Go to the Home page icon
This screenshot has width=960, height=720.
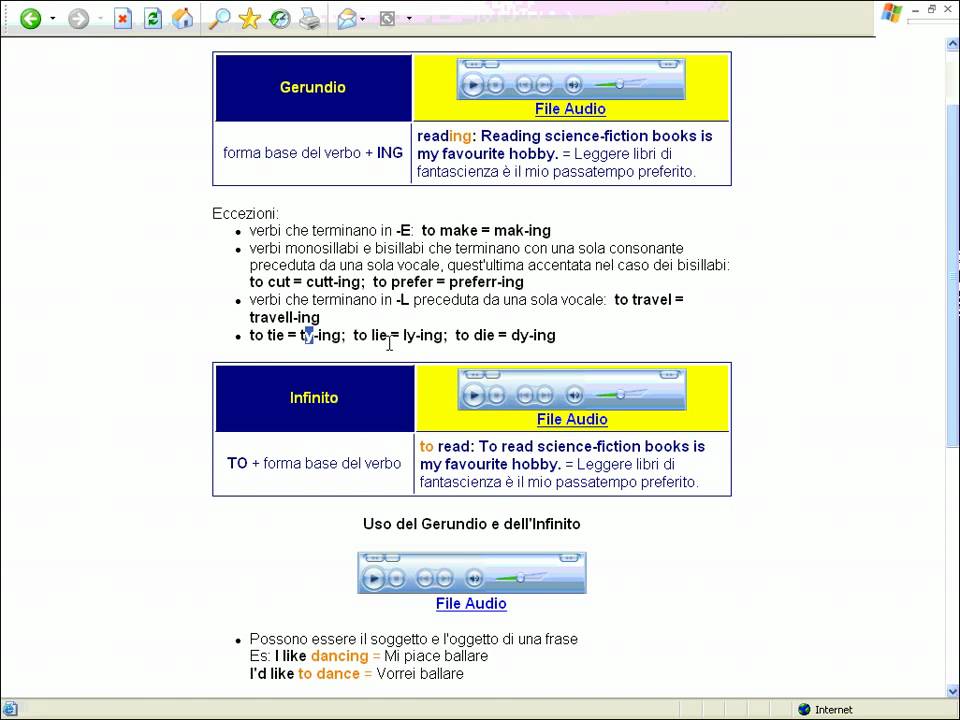tap(182, 18)
